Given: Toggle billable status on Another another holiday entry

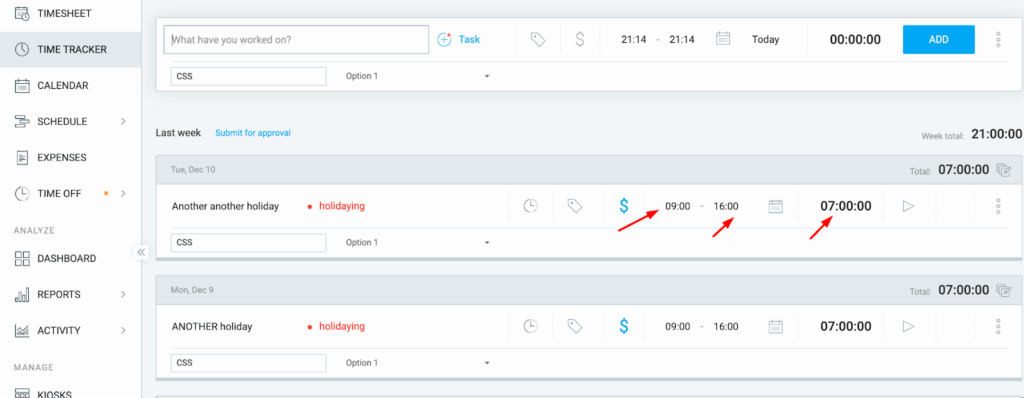Looking at the screenshot, I should pos(624,206).
